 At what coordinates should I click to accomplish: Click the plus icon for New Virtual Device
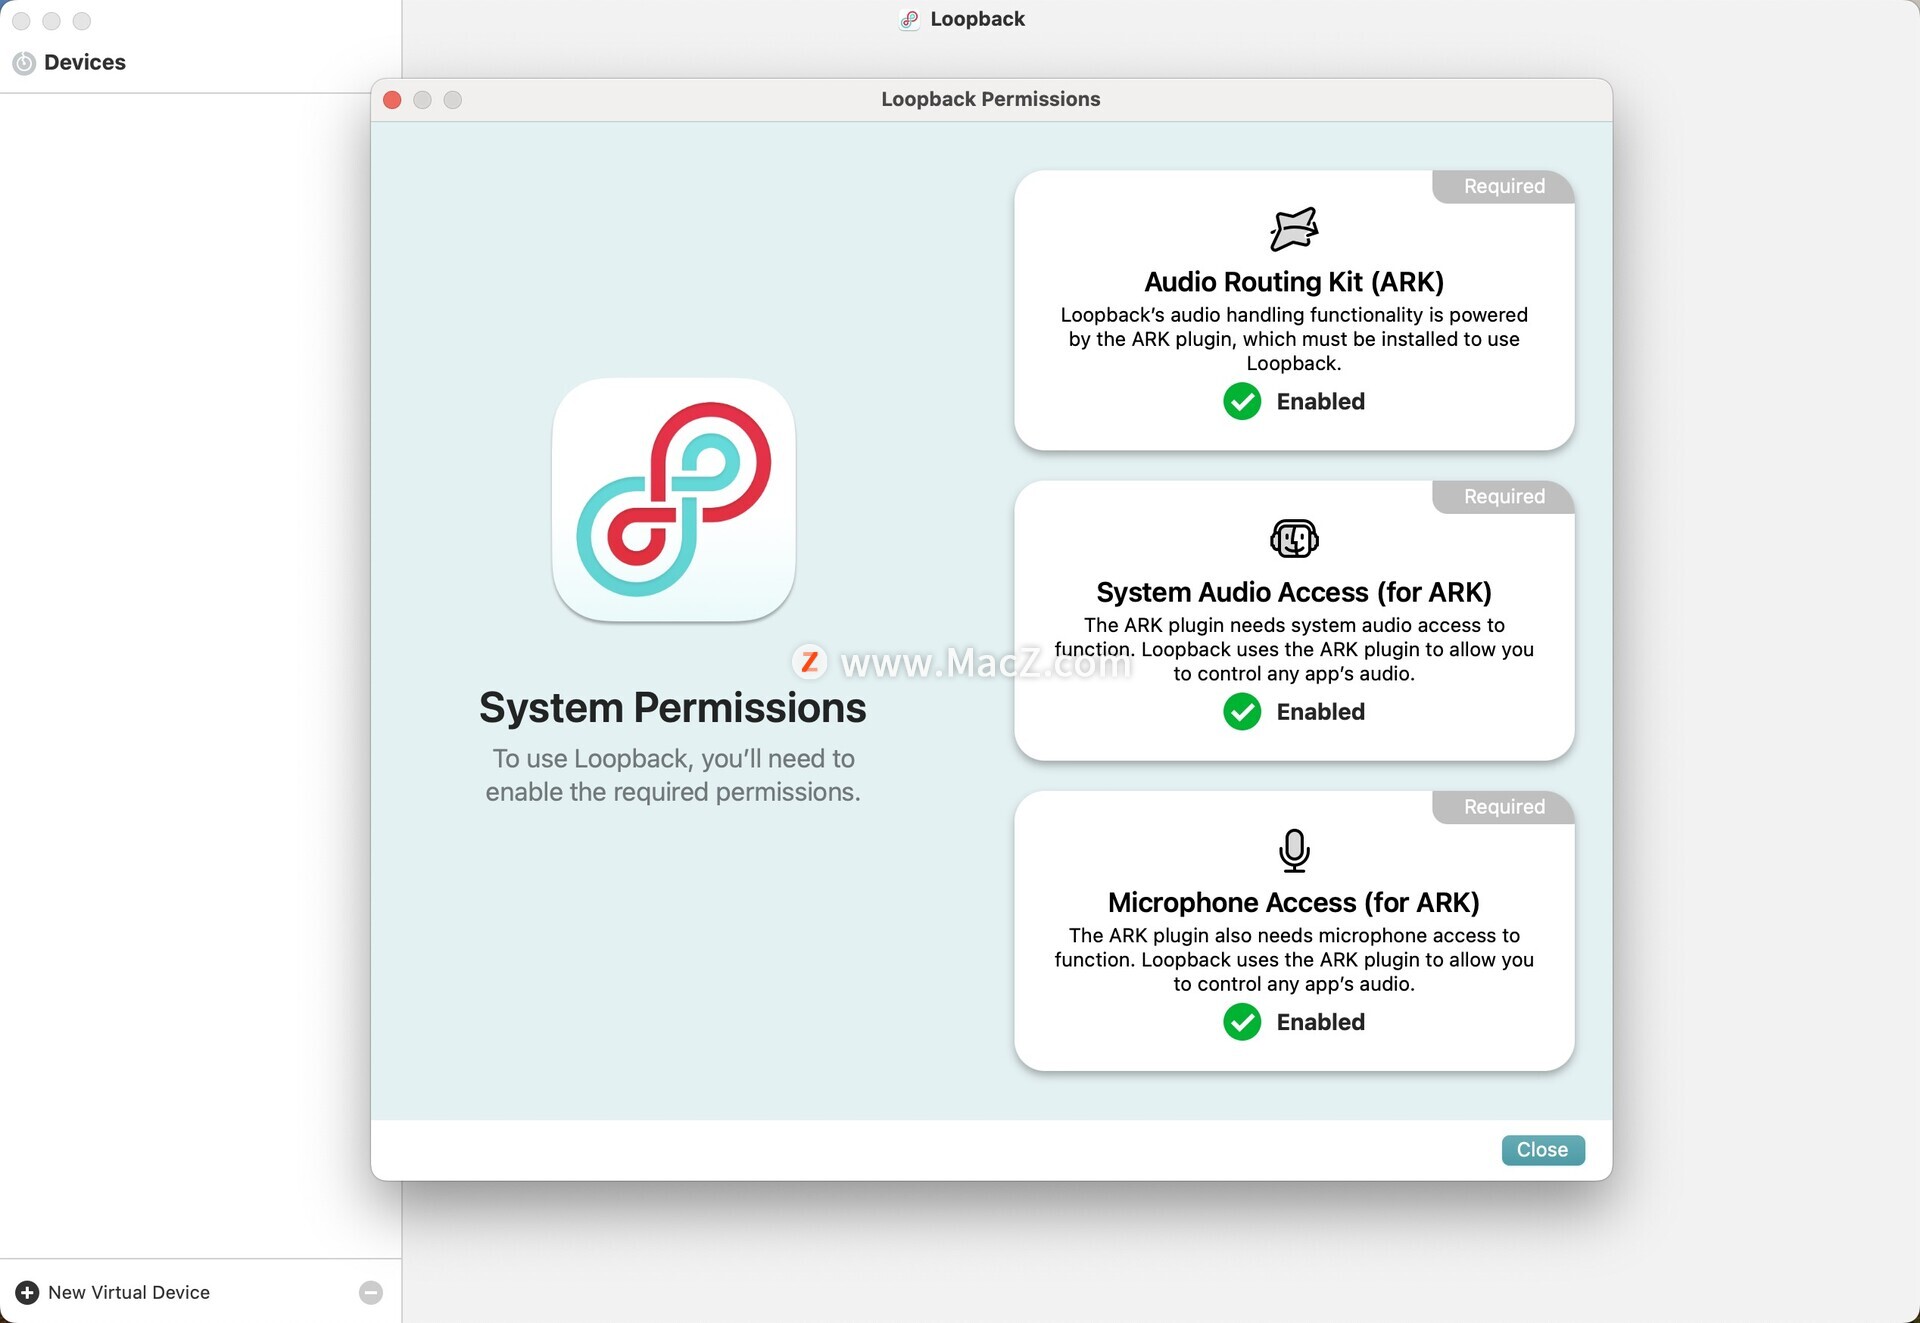click(27, 1292)
